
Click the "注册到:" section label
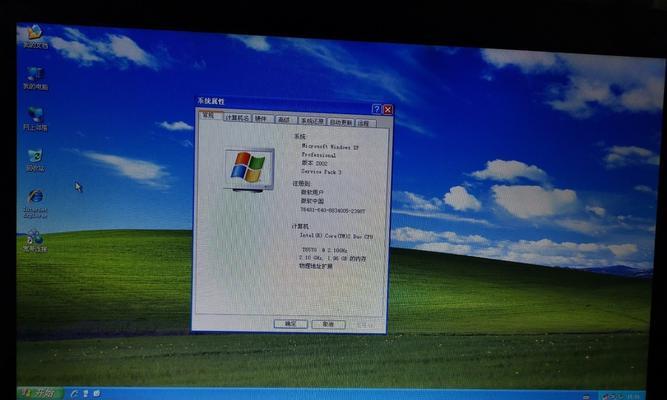(x=301, y=183)
